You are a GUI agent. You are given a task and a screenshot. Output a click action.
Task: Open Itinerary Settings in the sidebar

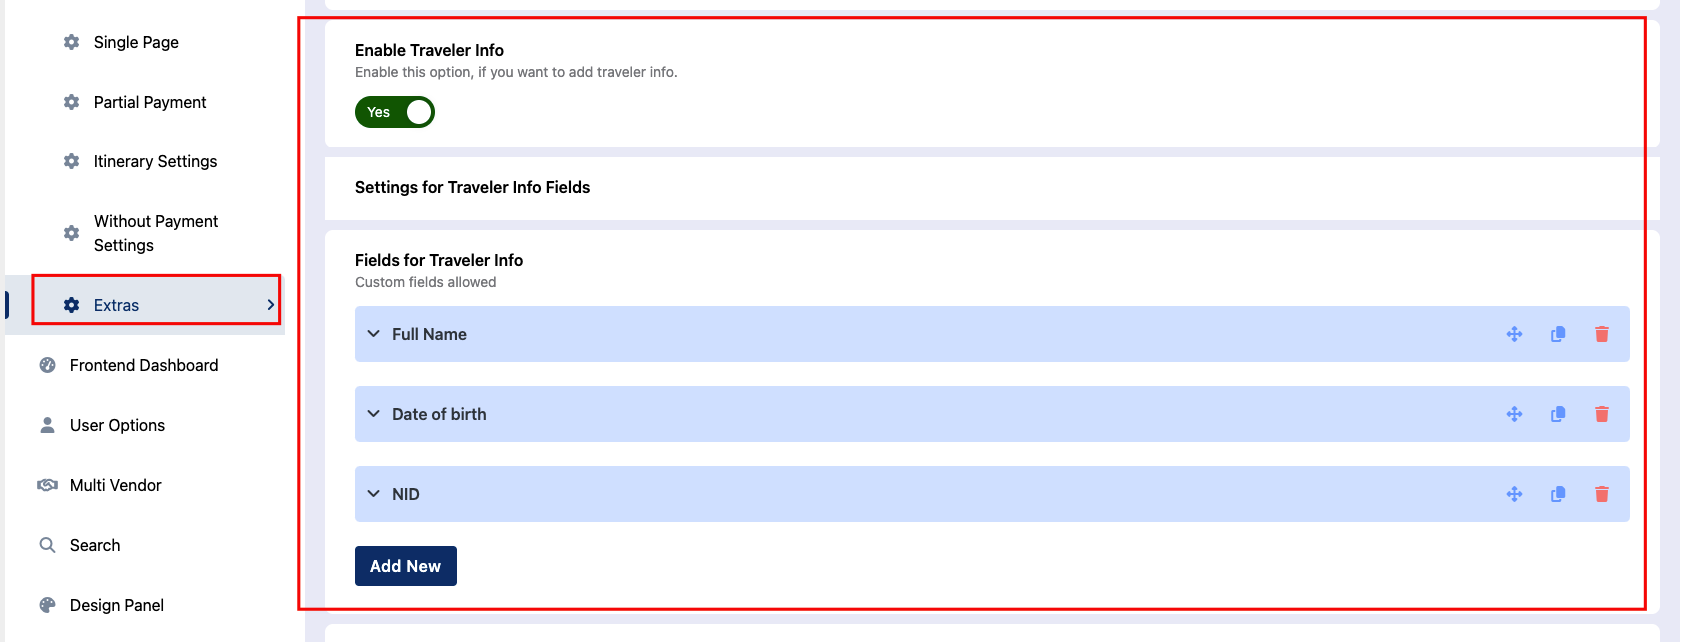[155, 161]
